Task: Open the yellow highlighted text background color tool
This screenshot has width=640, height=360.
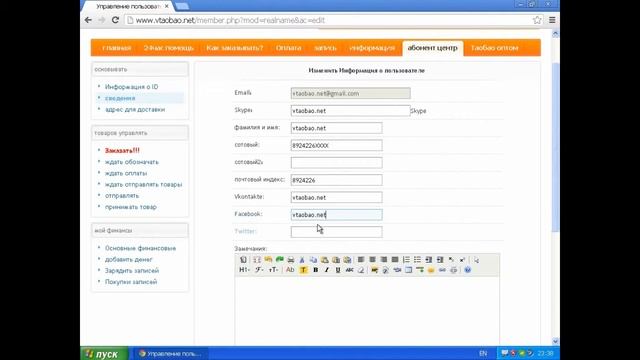Action: click(303, 270)
